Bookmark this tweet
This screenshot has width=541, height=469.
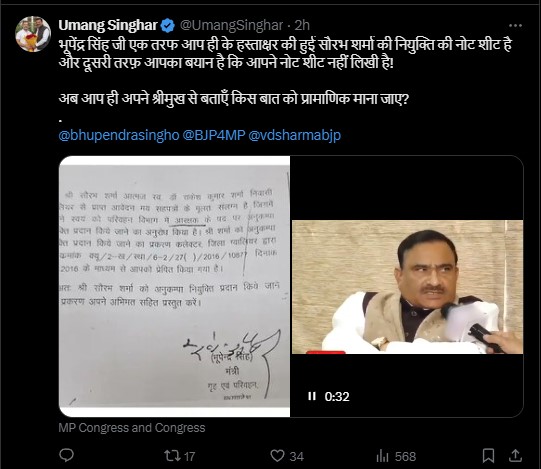click(488, 456)
